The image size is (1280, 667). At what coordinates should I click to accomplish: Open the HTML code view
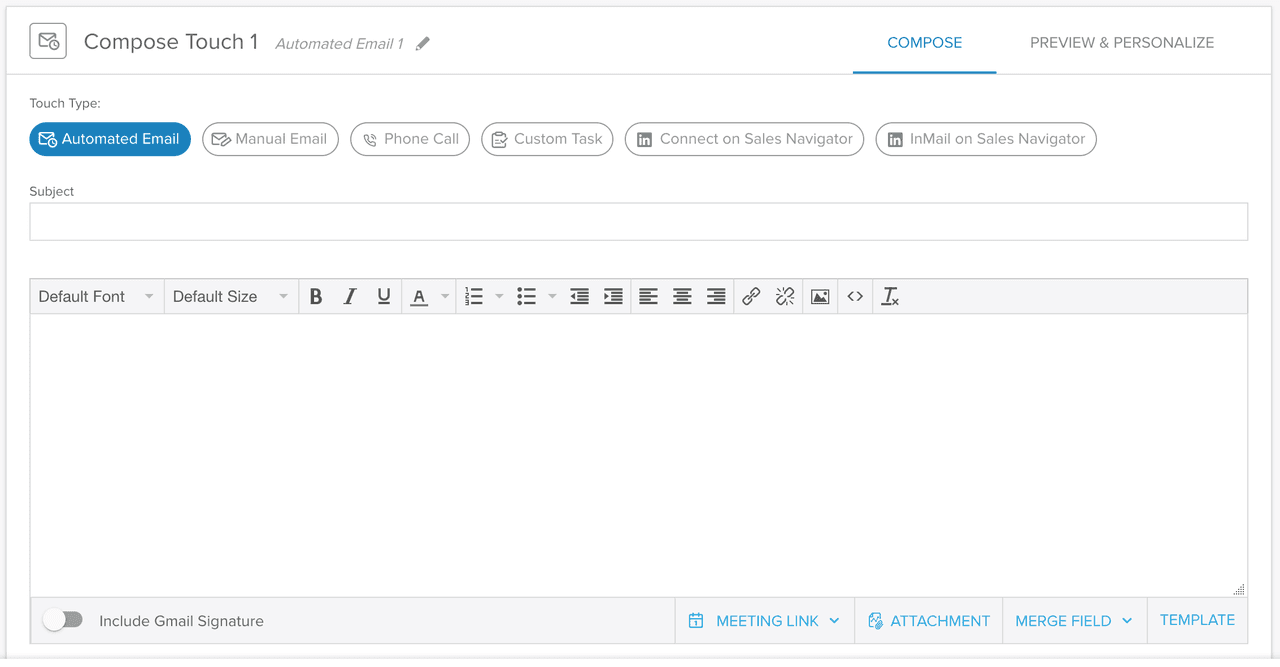pyautogui.click(x=854, y=296)
